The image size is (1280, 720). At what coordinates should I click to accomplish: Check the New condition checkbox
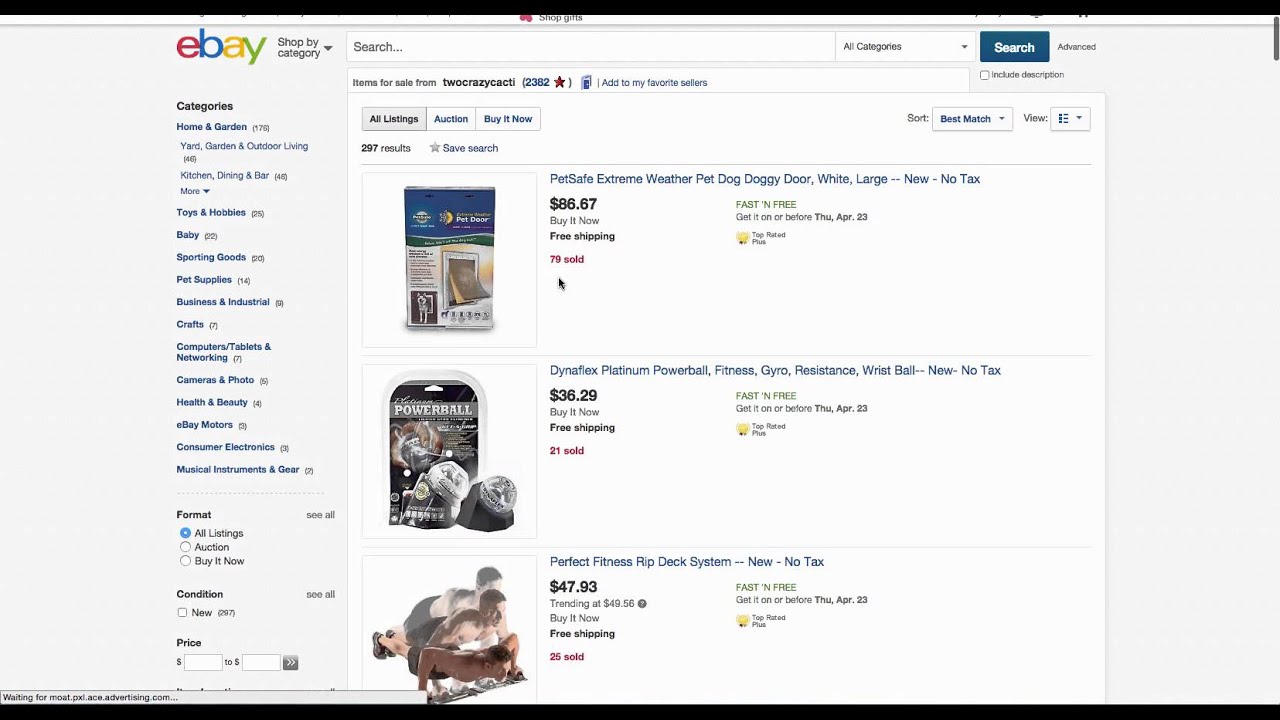[182, 613]
